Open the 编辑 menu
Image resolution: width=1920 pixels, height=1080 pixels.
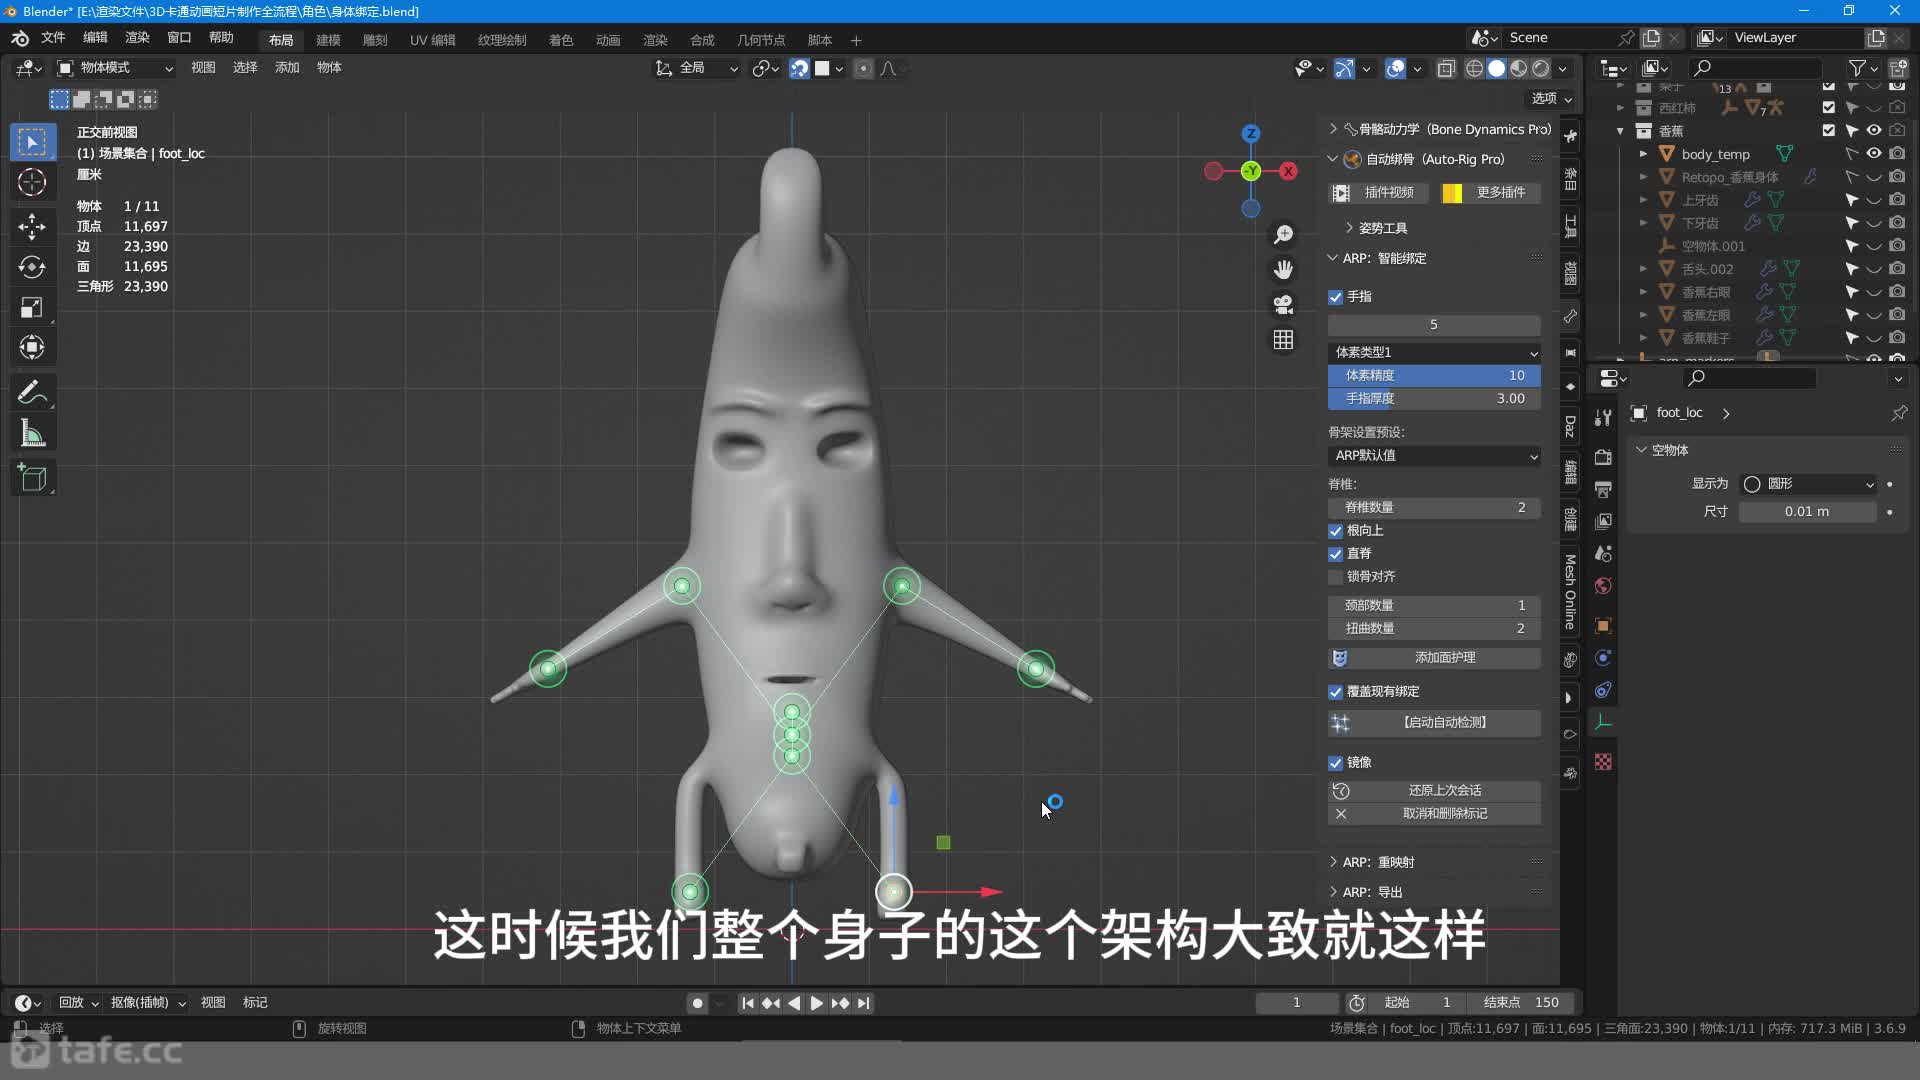click(95, 38)
